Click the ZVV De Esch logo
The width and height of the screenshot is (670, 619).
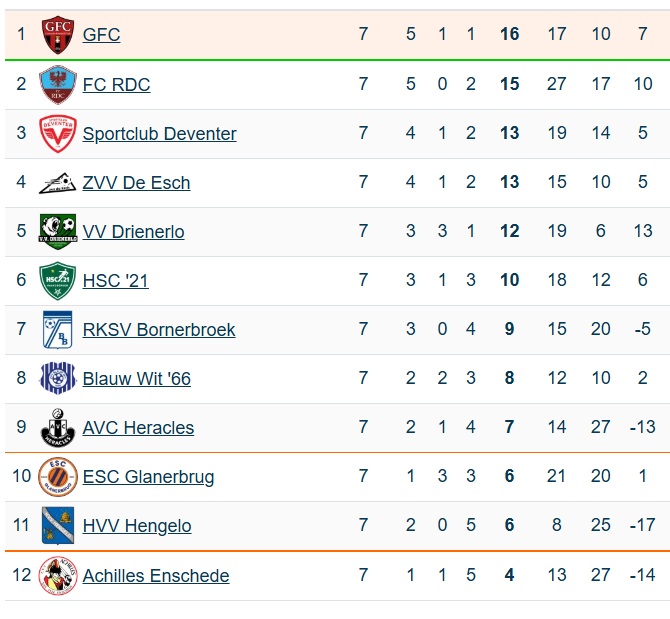click(x=57, y=183)
